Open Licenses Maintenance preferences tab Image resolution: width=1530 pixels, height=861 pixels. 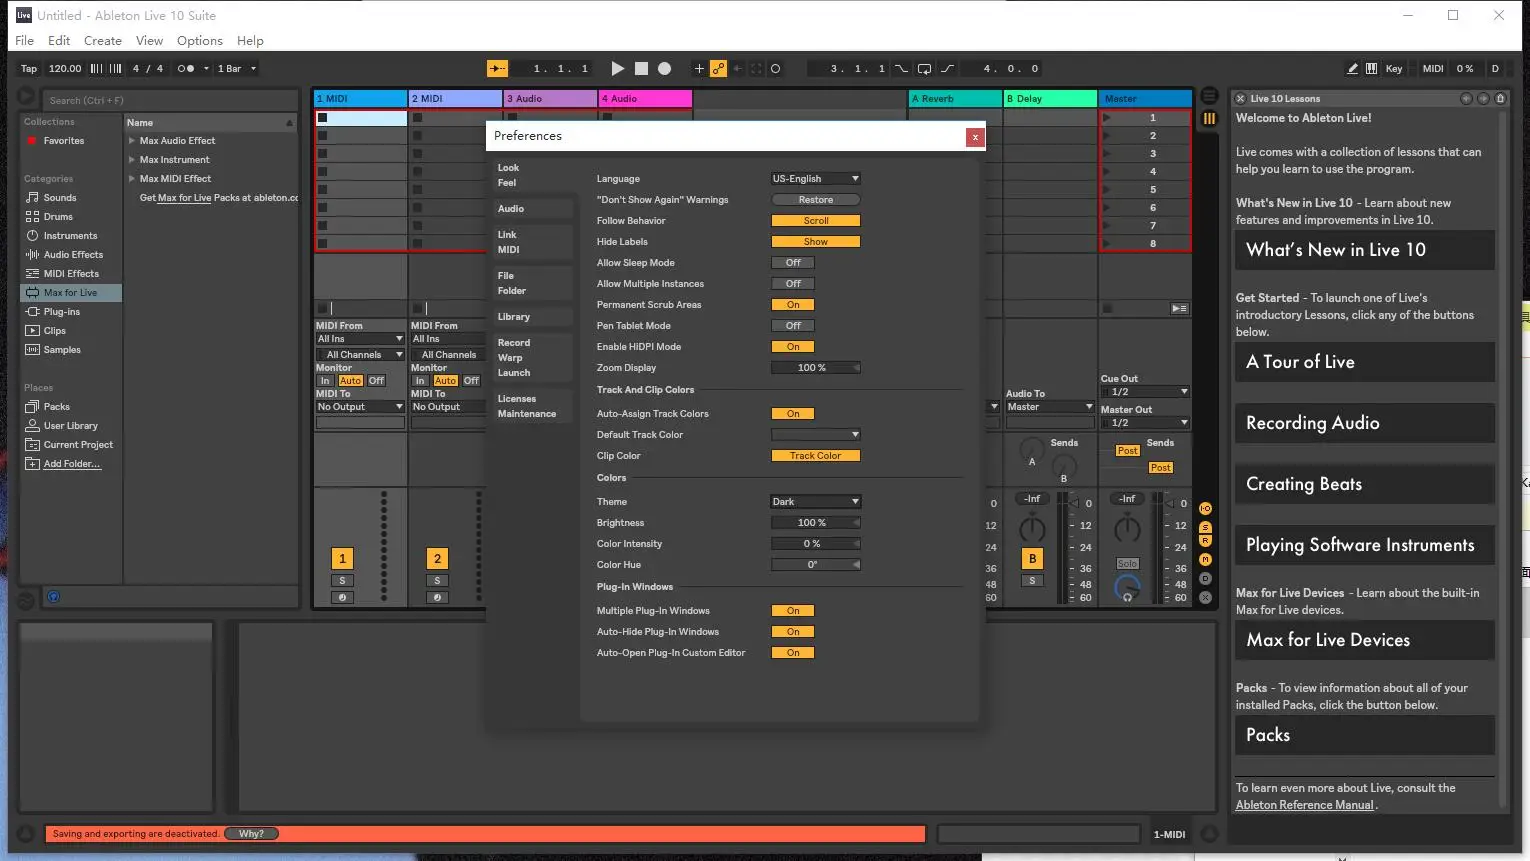click(x=532, y=406)
